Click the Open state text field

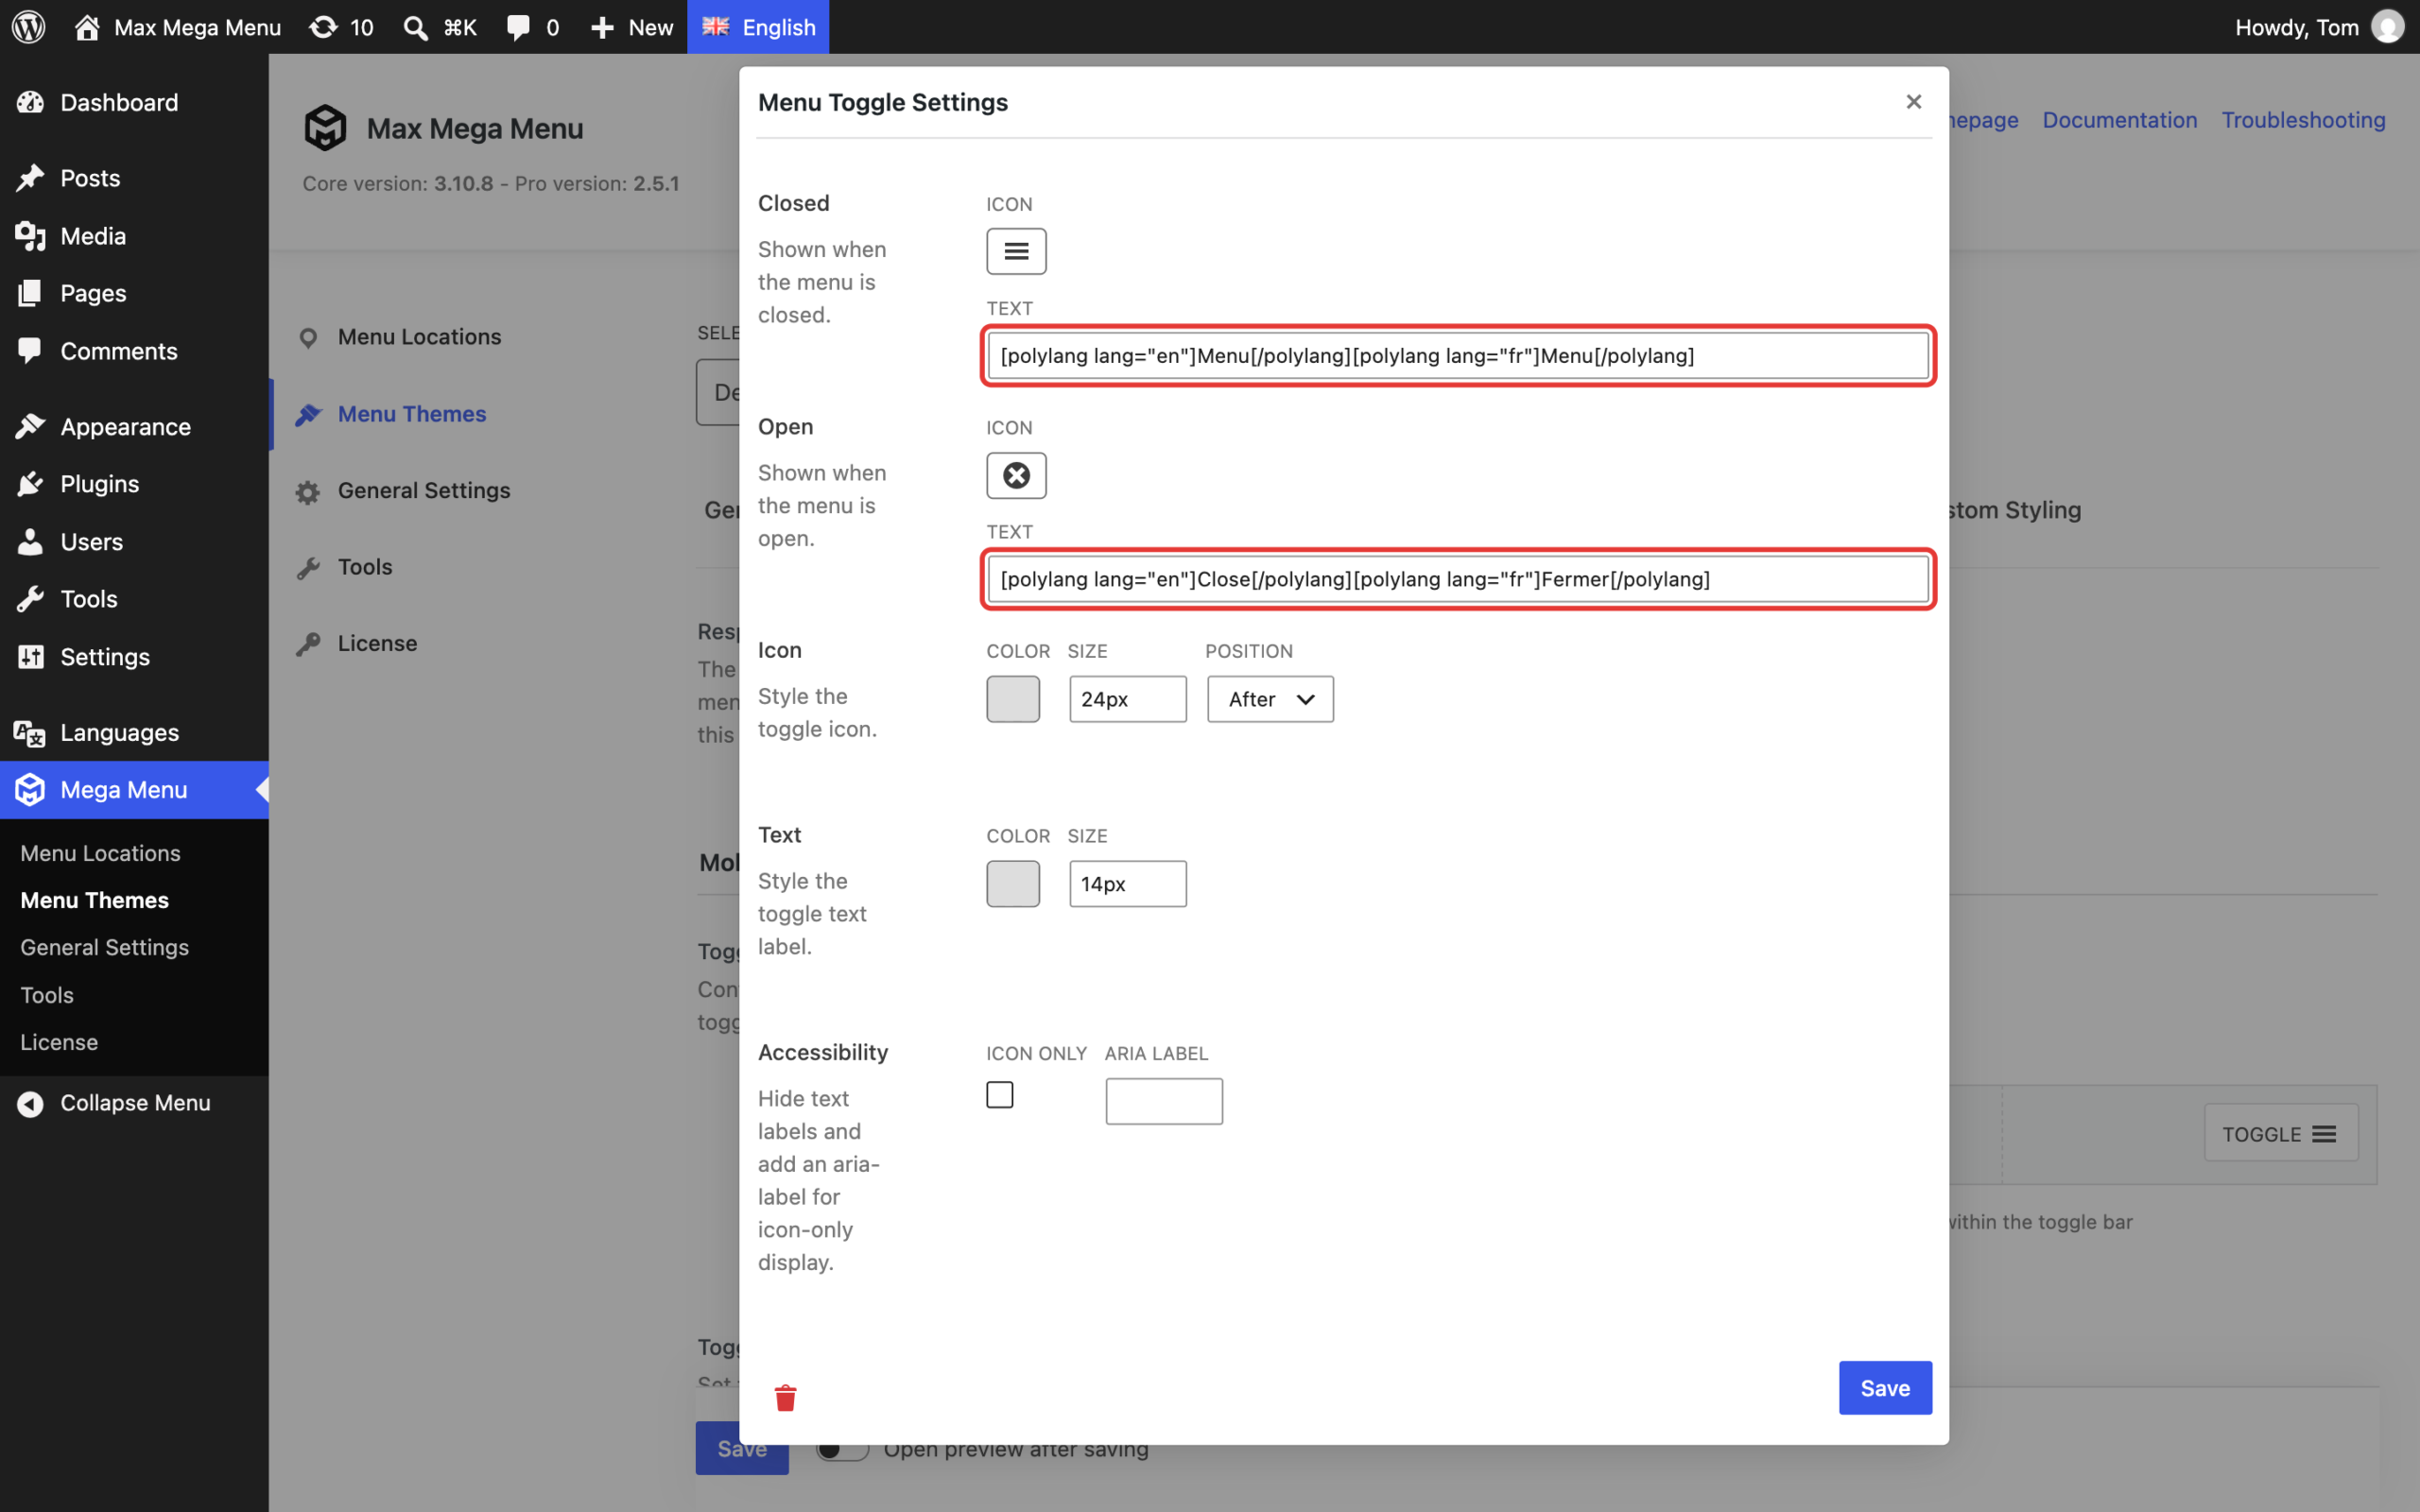tap(1458, 579)
